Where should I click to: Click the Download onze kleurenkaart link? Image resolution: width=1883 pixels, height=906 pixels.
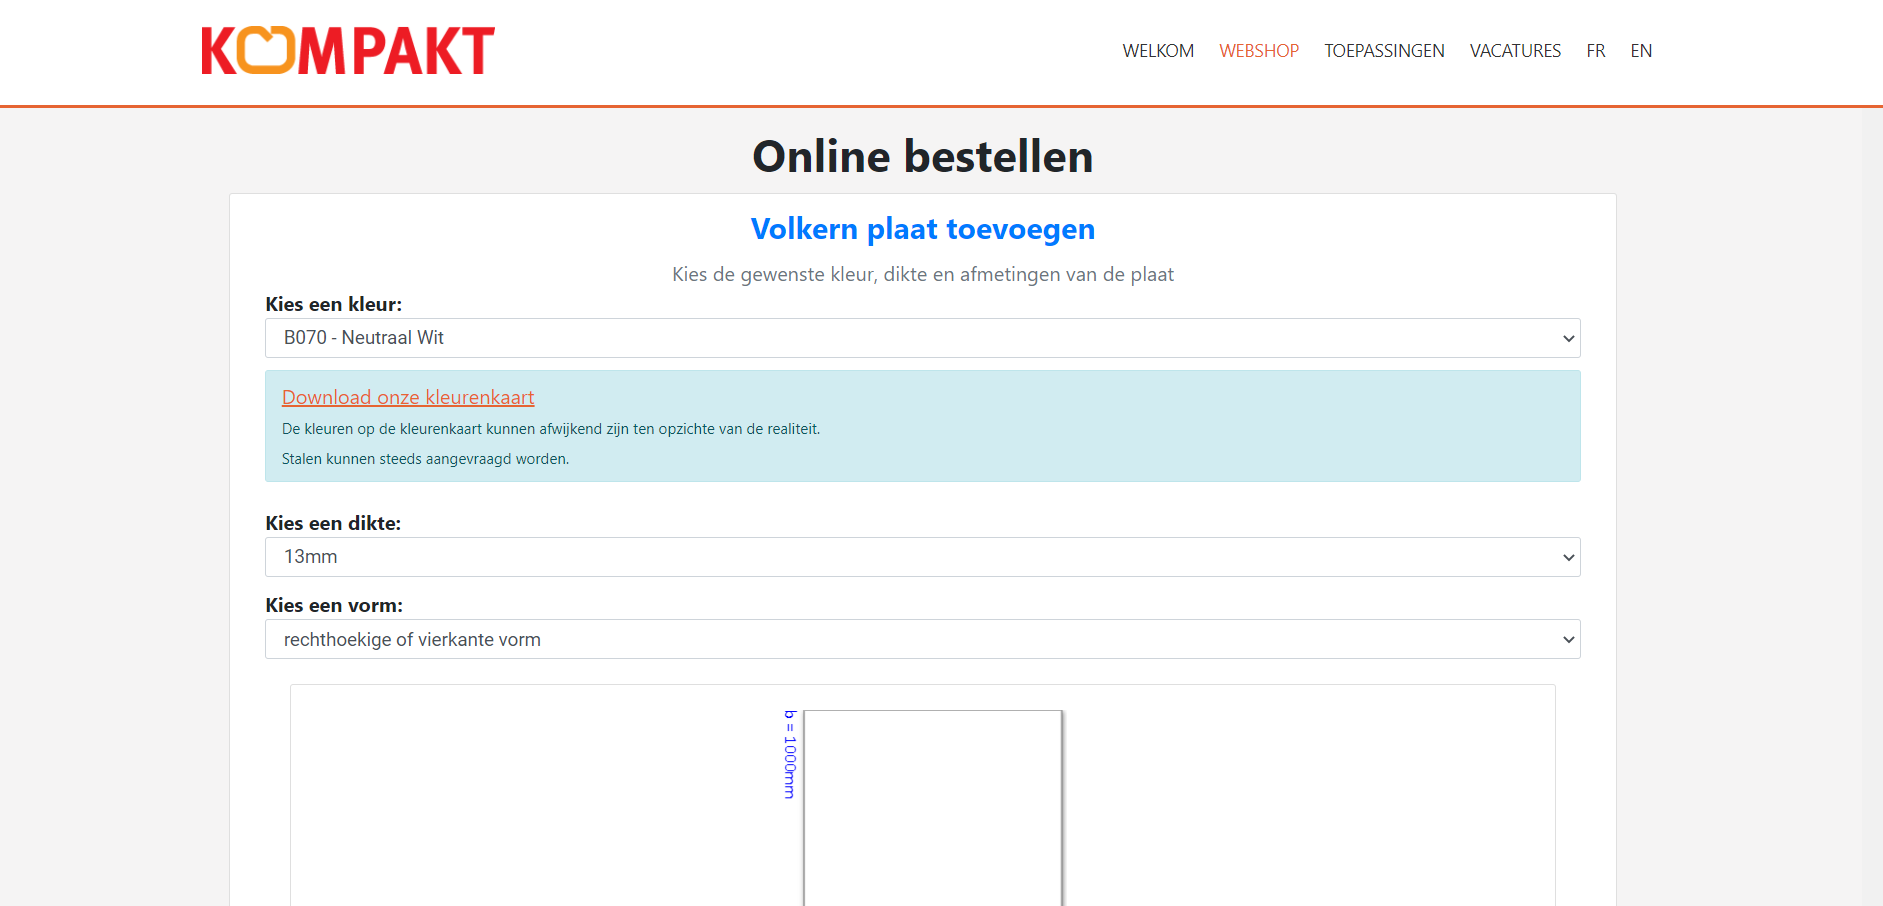click(x=408, y=397)
